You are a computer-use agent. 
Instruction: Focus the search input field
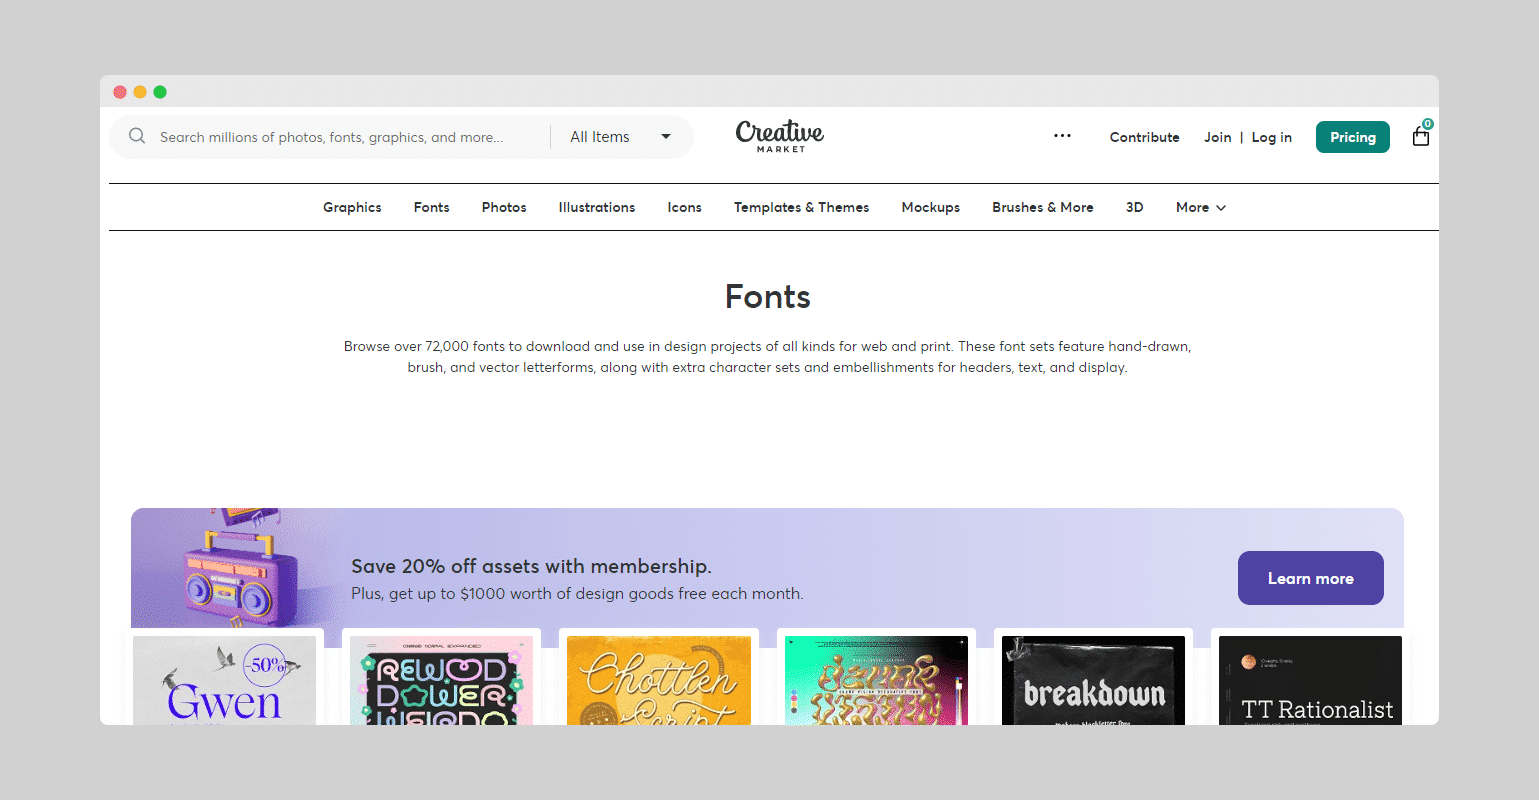point(331,137)
